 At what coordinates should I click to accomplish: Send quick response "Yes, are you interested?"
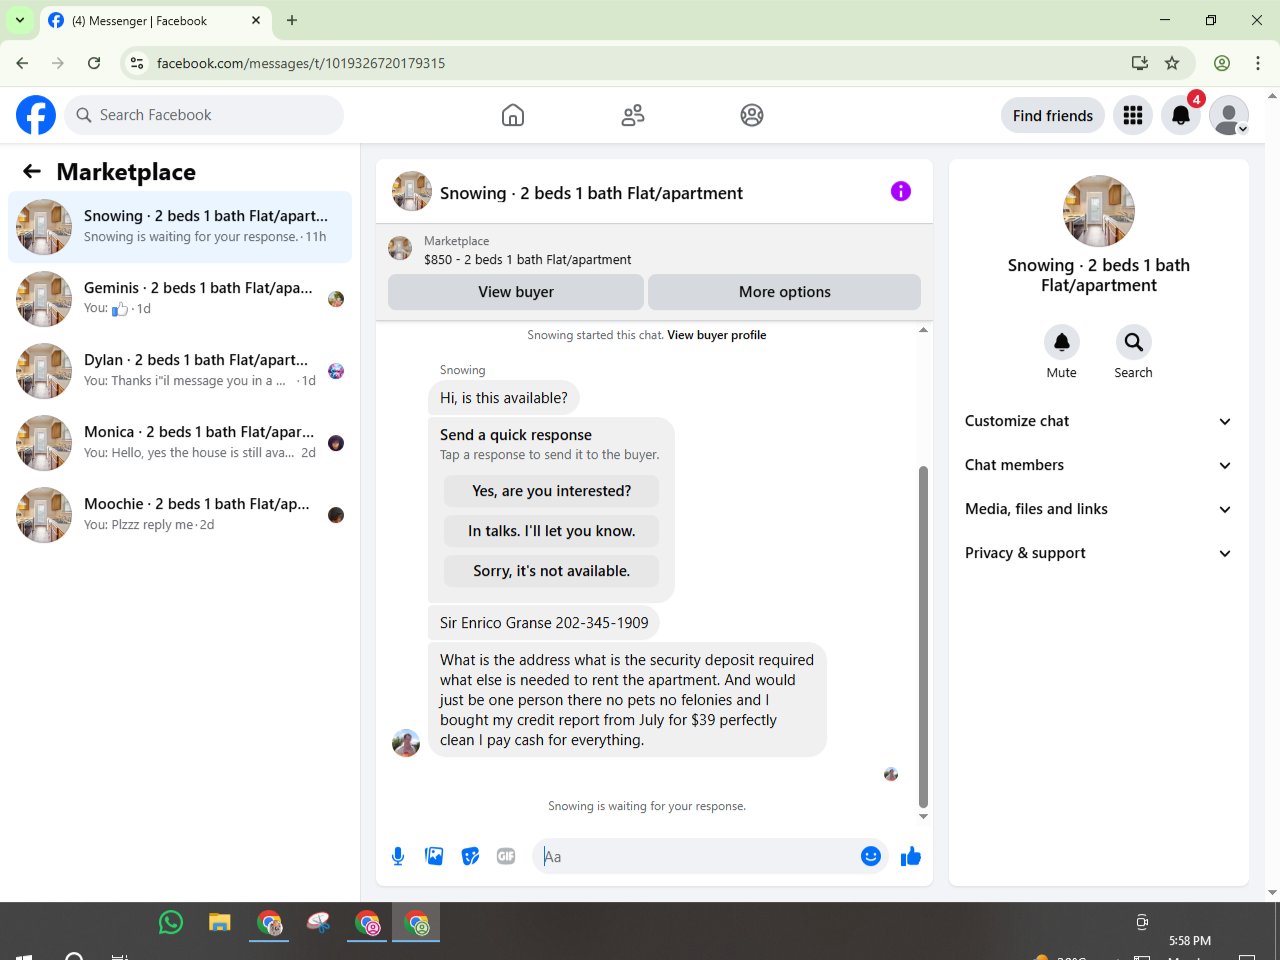(552, 491)
